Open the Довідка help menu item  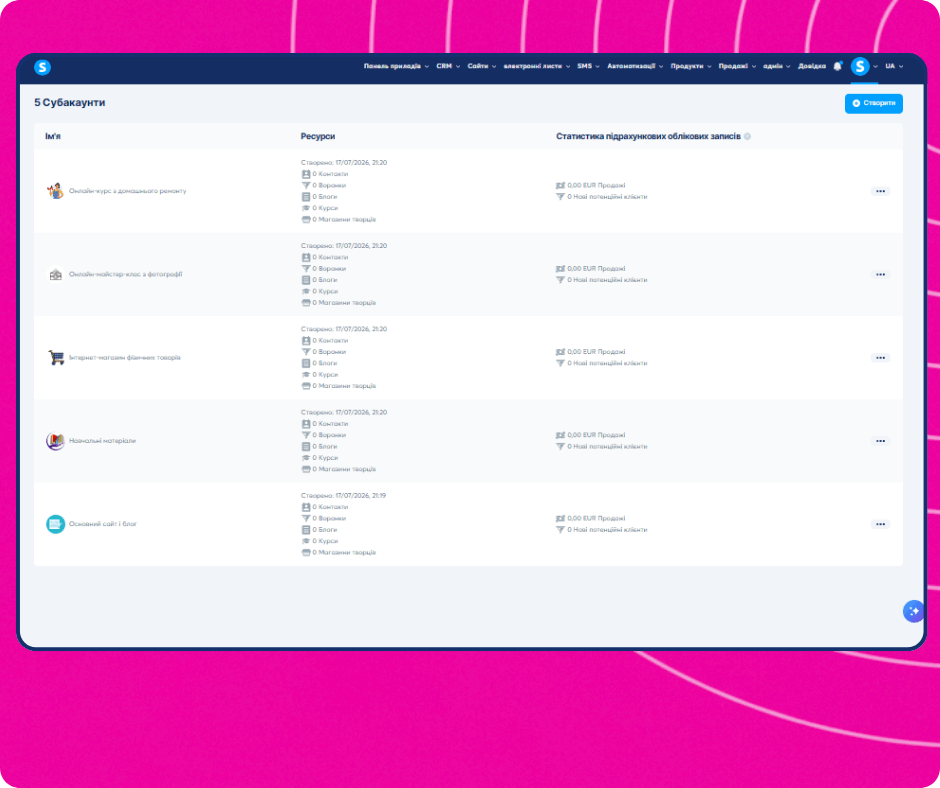point(812,66)
